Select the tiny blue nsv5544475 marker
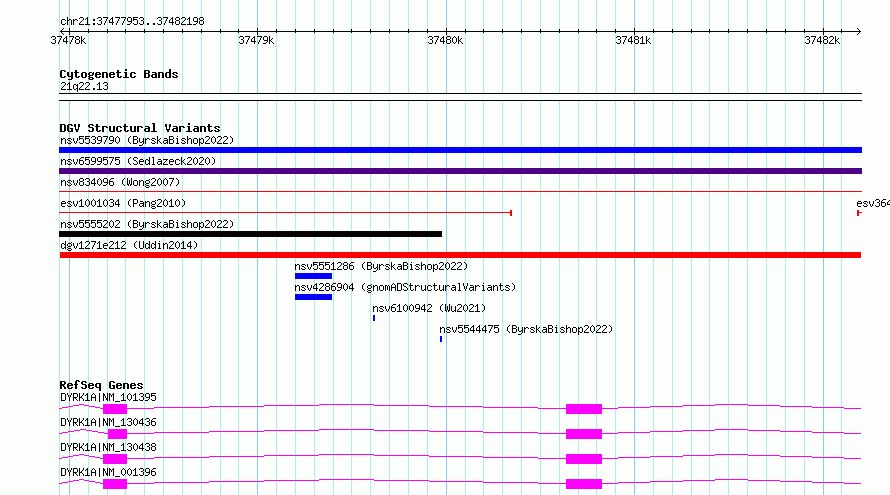Viewport: 890px width, 495px height. (440, 339)
